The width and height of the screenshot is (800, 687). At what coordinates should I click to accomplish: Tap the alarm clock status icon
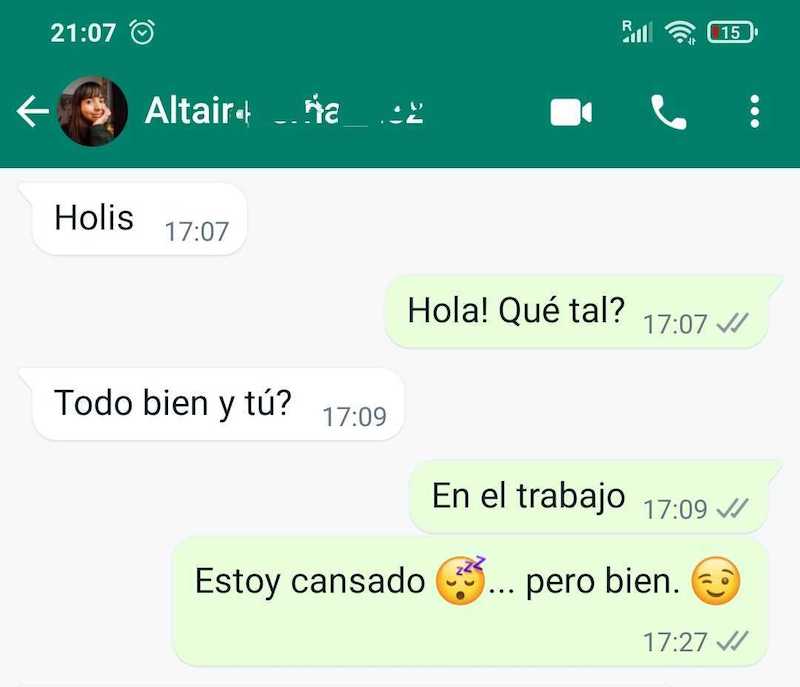[142, 32]
